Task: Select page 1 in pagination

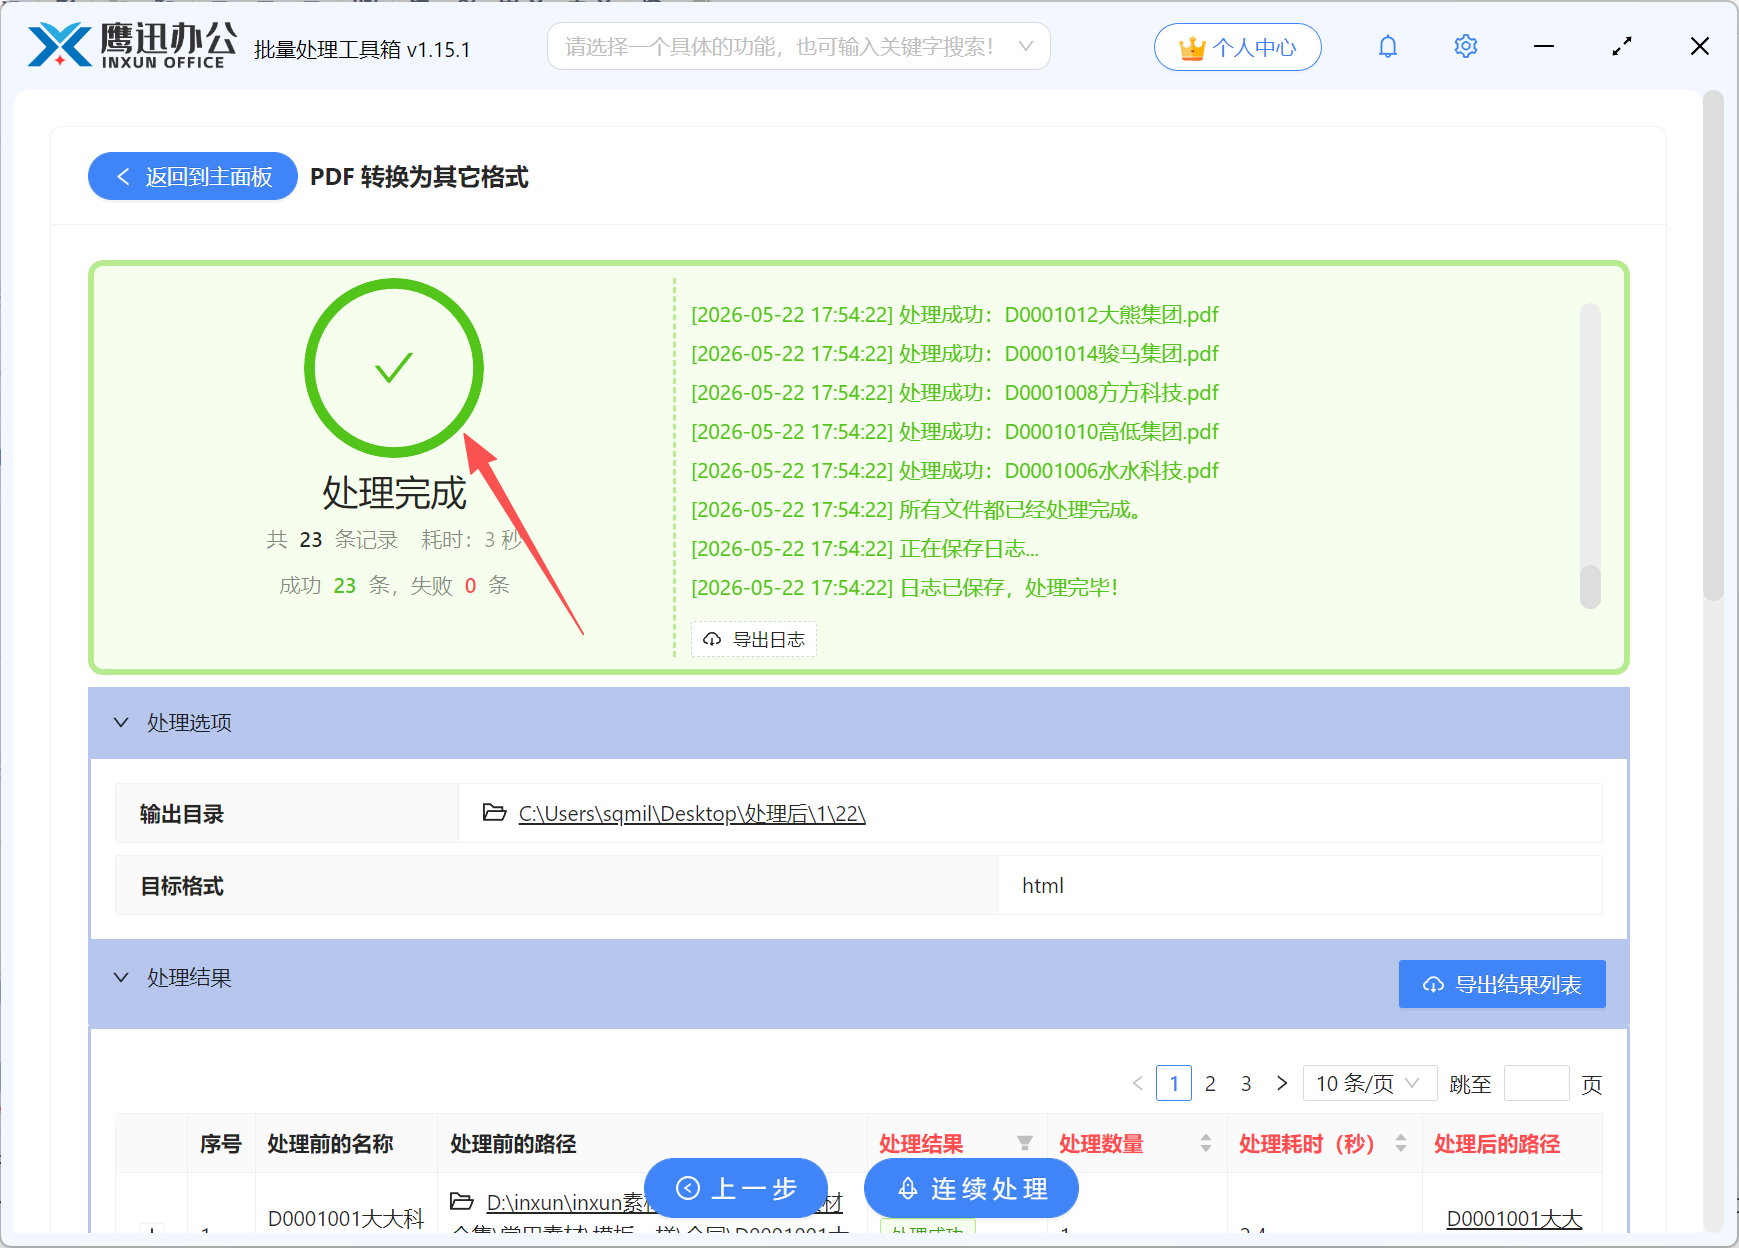Action: (x=1174, y=1083)
